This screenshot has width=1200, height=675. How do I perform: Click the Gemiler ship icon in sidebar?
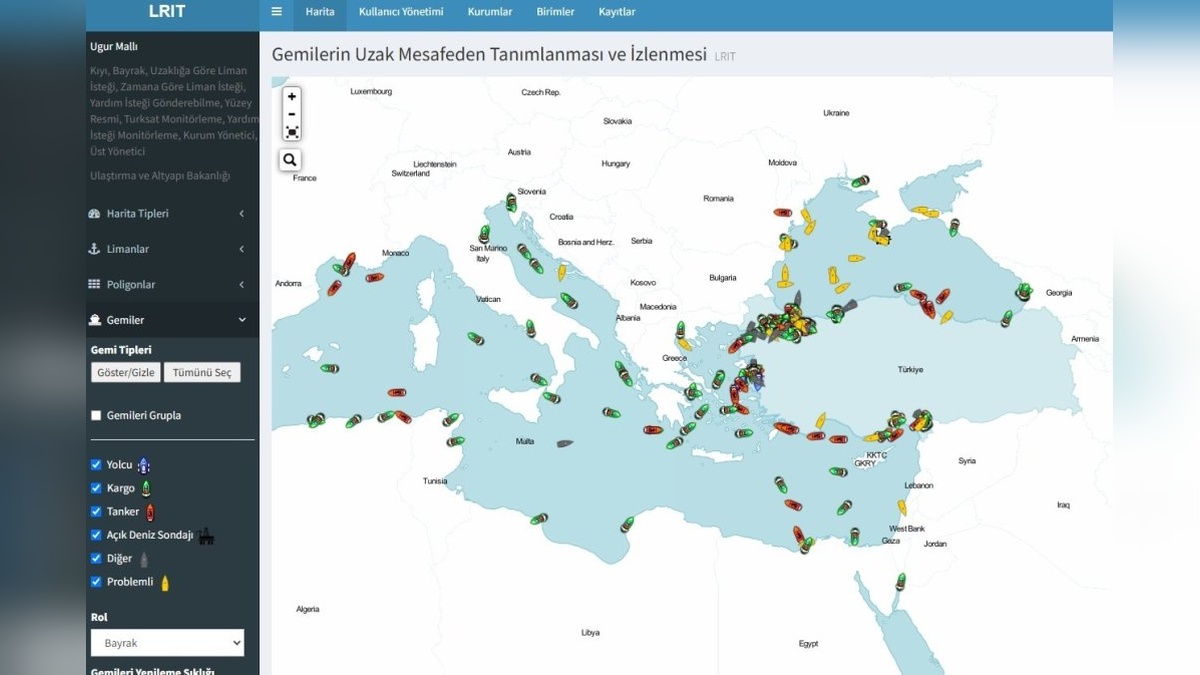95,320
